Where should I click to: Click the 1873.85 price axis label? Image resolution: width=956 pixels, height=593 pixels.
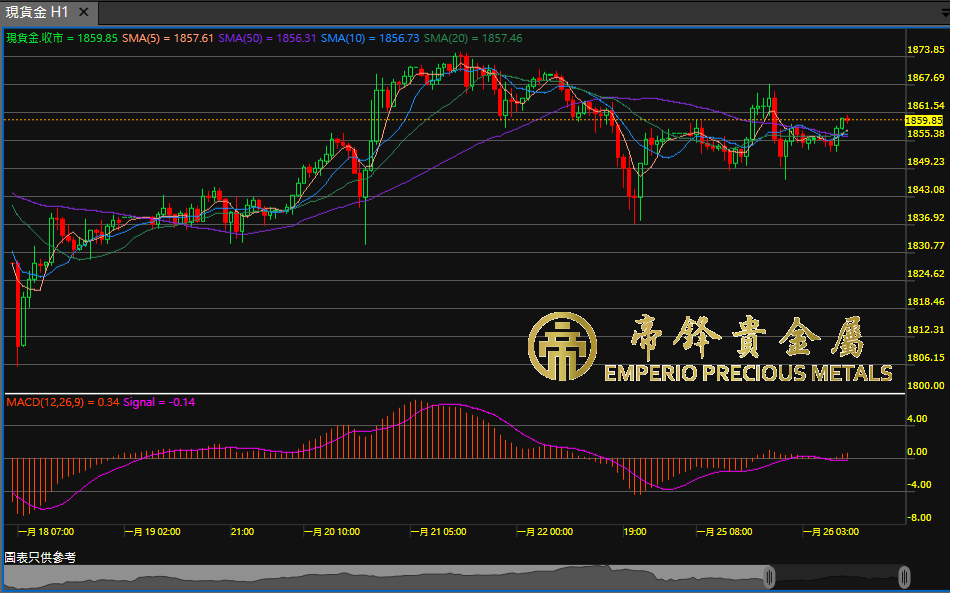926,50
